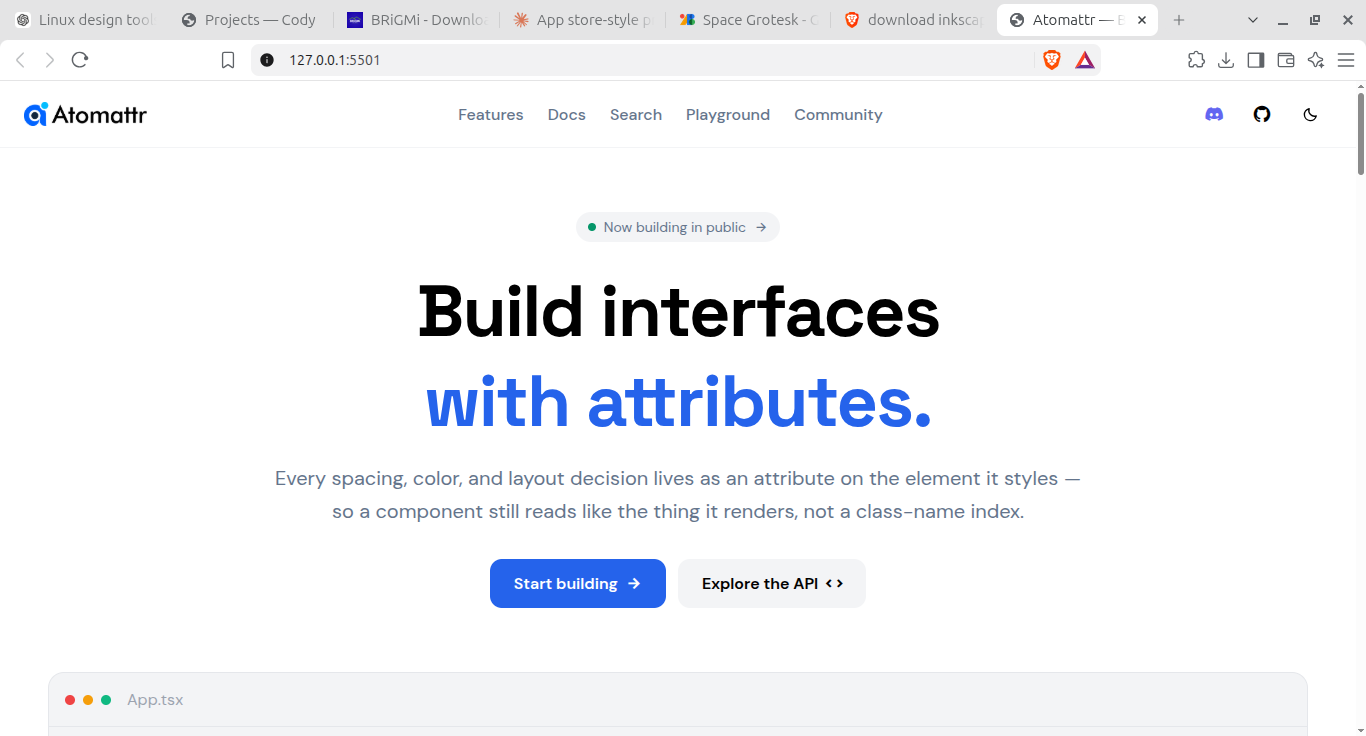Reload the page
The height and width of the screenshot is (736, 1366).
[80, 60]
